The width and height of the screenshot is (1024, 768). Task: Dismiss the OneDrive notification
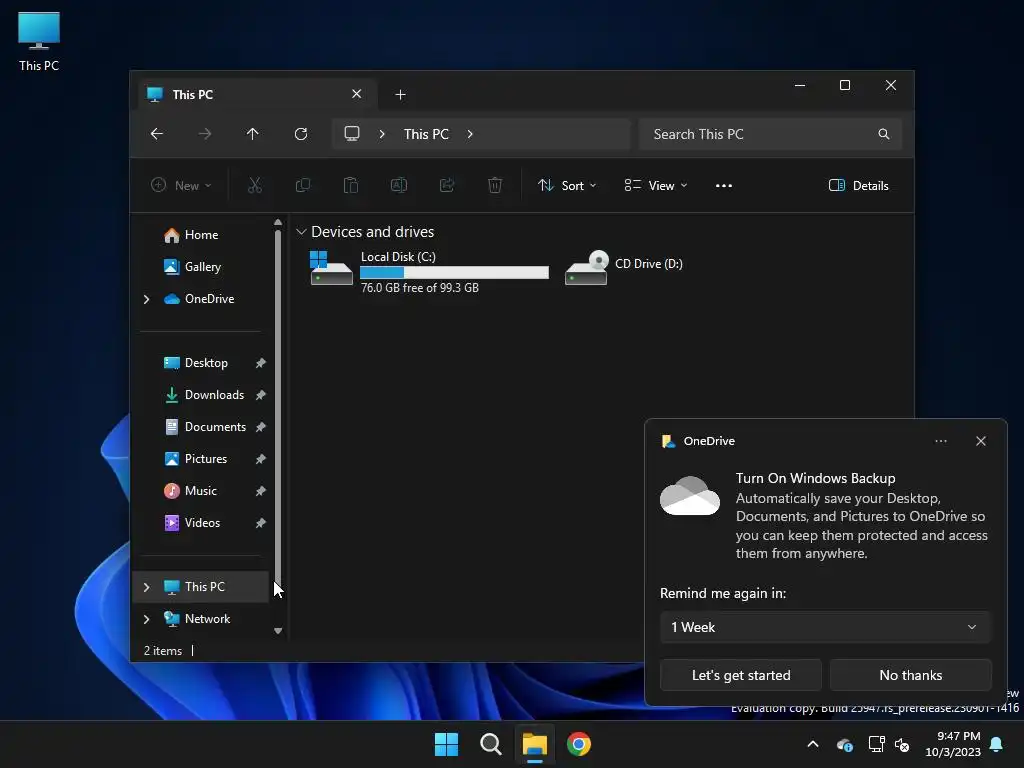[x=981, y=441]
